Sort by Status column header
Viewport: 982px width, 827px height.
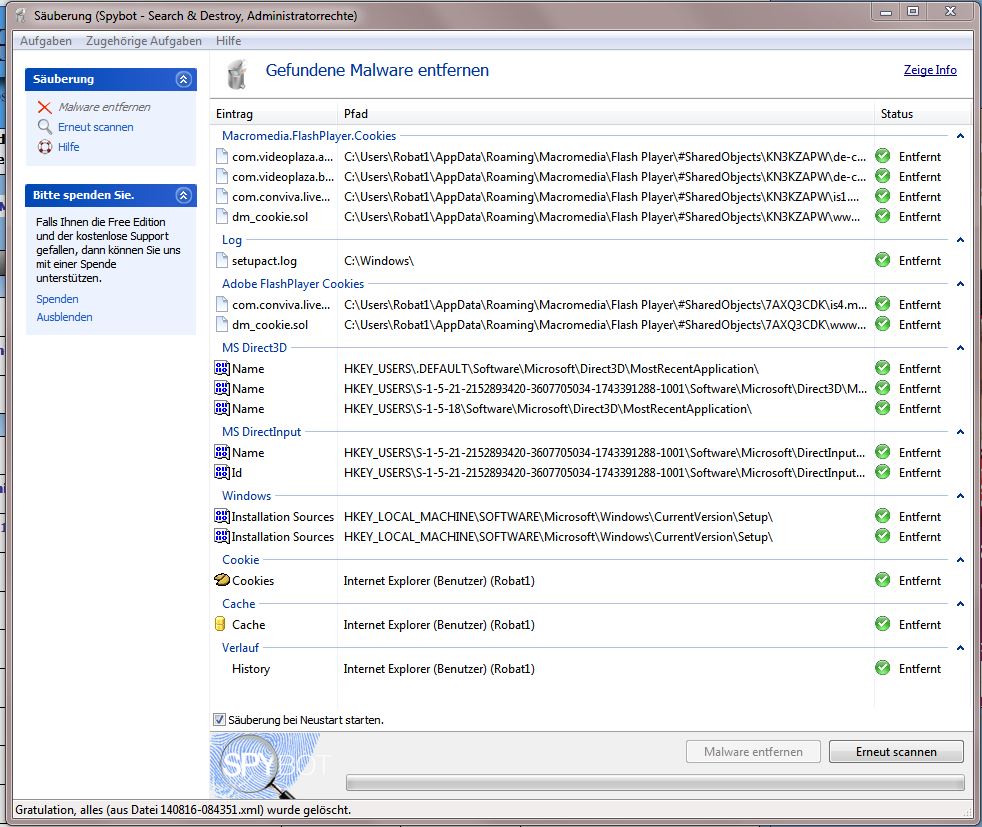(x=922, y=114)
